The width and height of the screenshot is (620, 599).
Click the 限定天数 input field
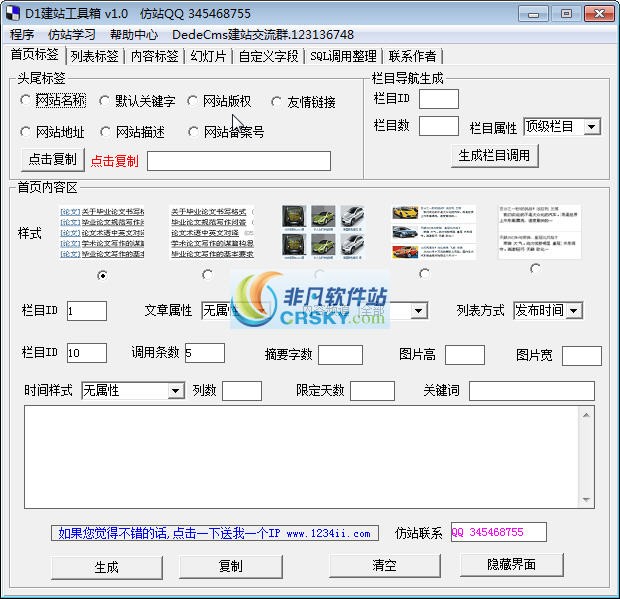click(372, 391)
